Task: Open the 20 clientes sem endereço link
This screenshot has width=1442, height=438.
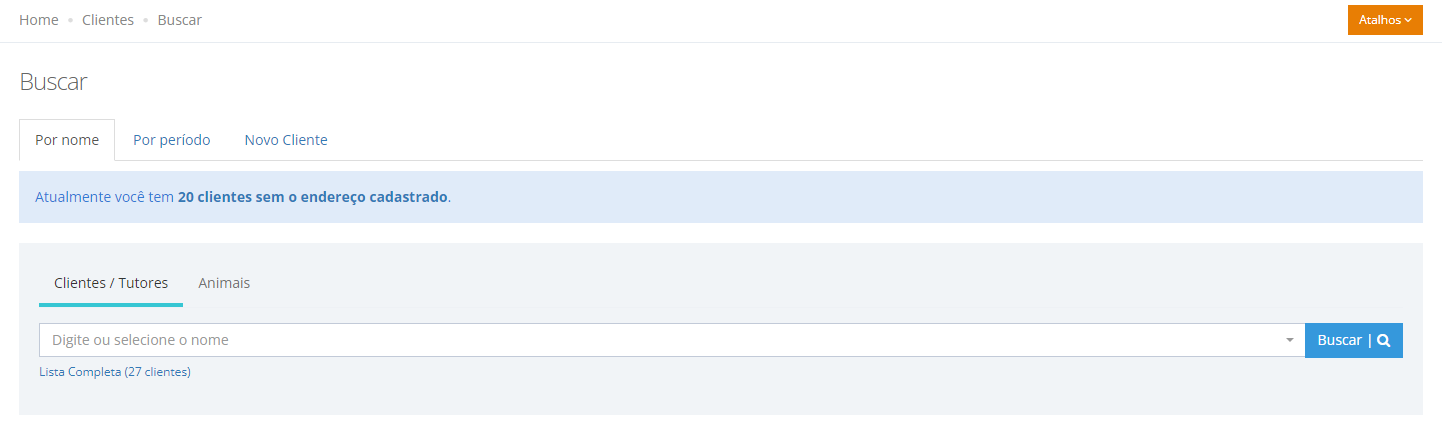Action: [313, 197]
